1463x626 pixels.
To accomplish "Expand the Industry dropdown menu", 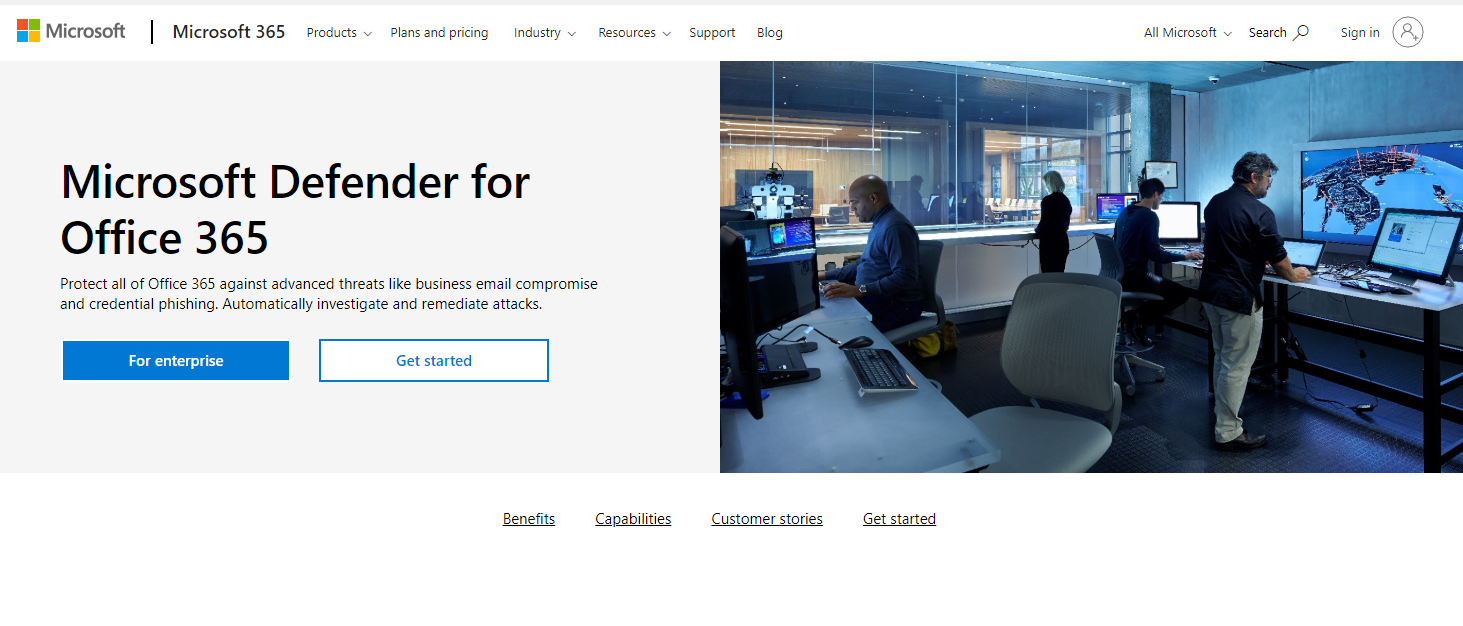I will (545, 33).
